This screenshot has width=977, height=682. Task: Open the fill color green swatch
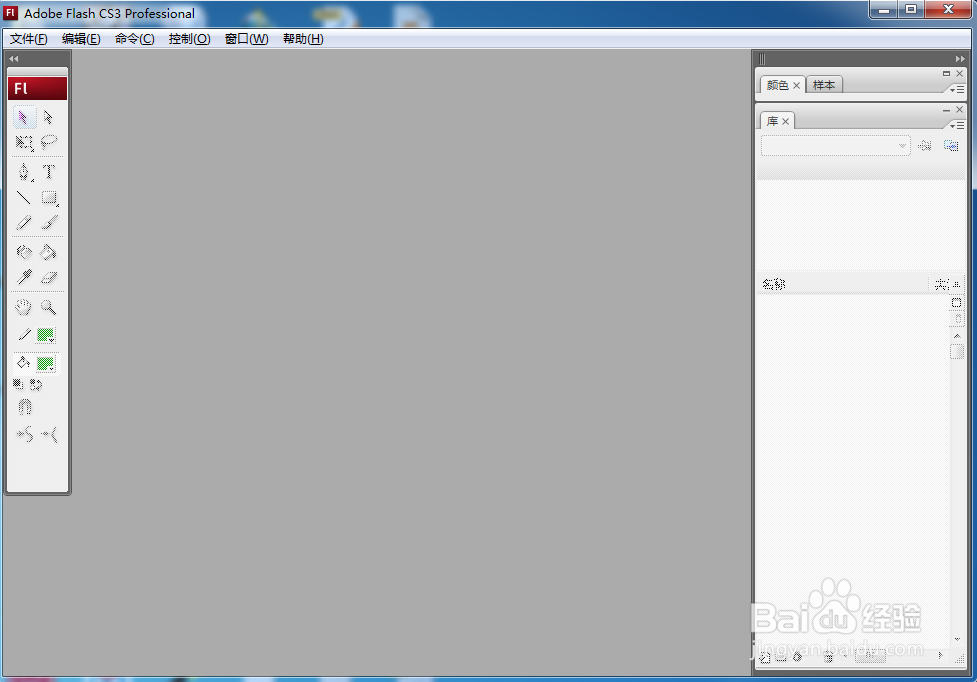click(x=45, y=363)
